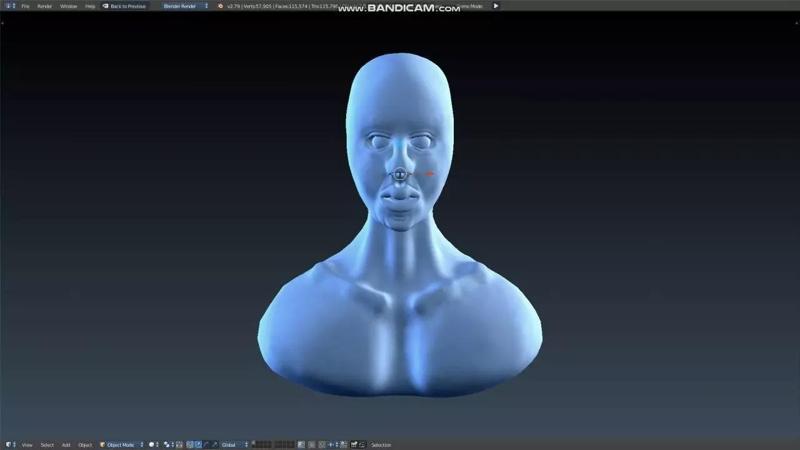Screen dimensions: 800x450
Task: Click the Selection label in the viewport header
Action: coord(381,445)
